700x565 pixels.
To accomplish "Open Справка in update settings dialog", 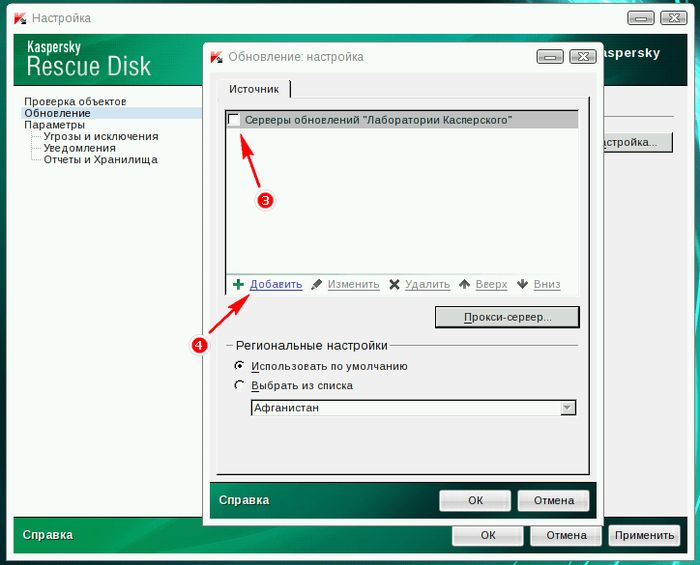I will tap(244, 500).
